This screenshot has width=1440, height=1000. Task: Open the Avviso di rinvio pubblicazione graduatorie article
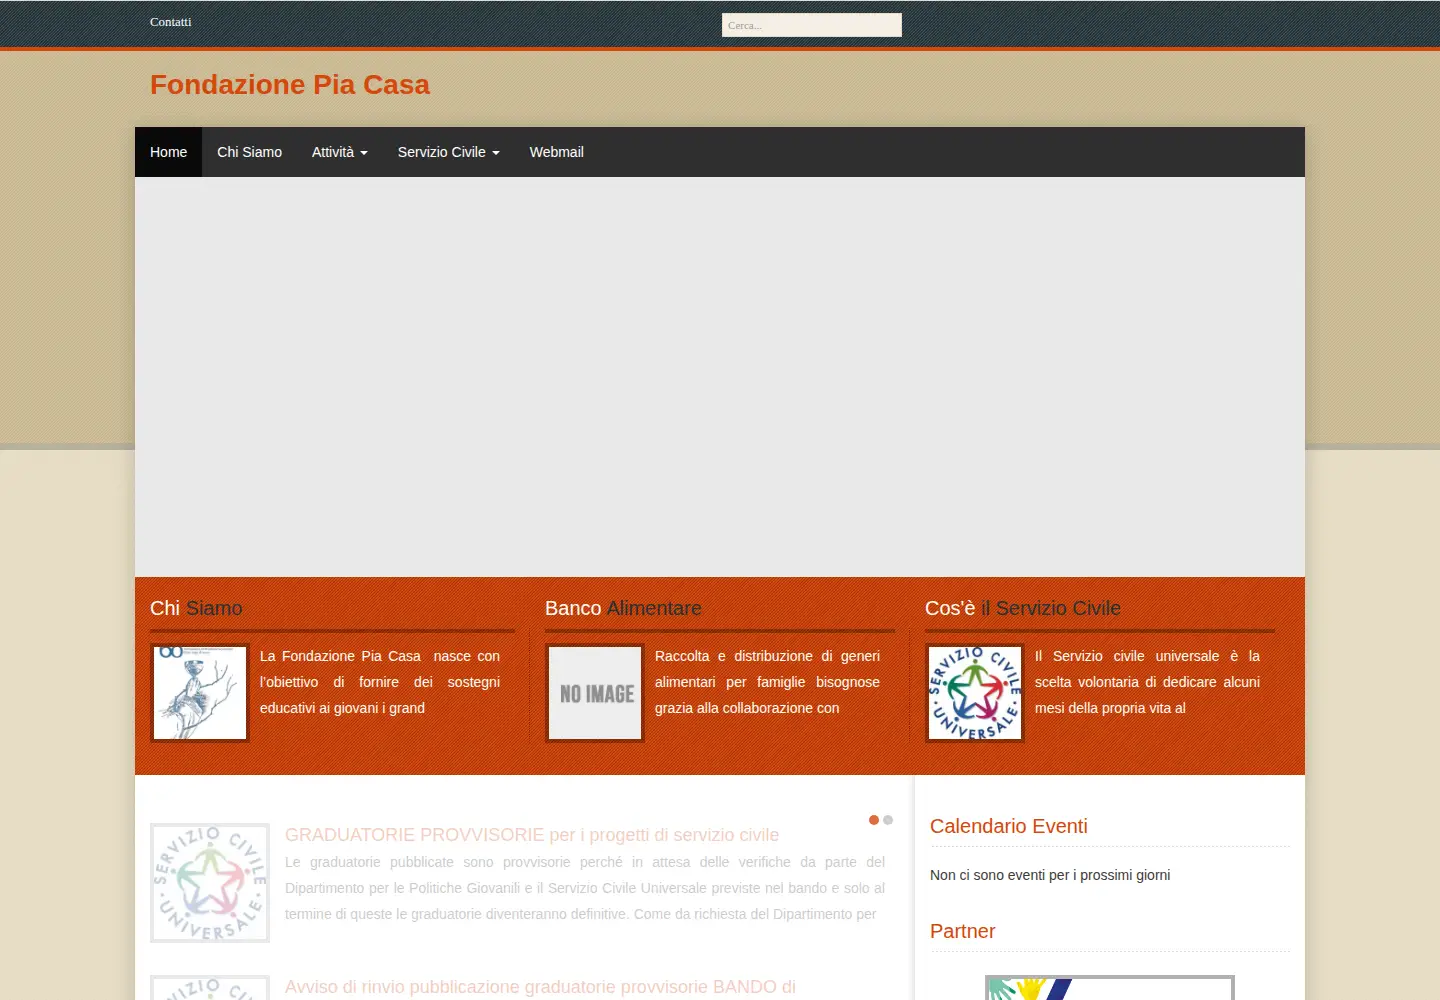540,987
